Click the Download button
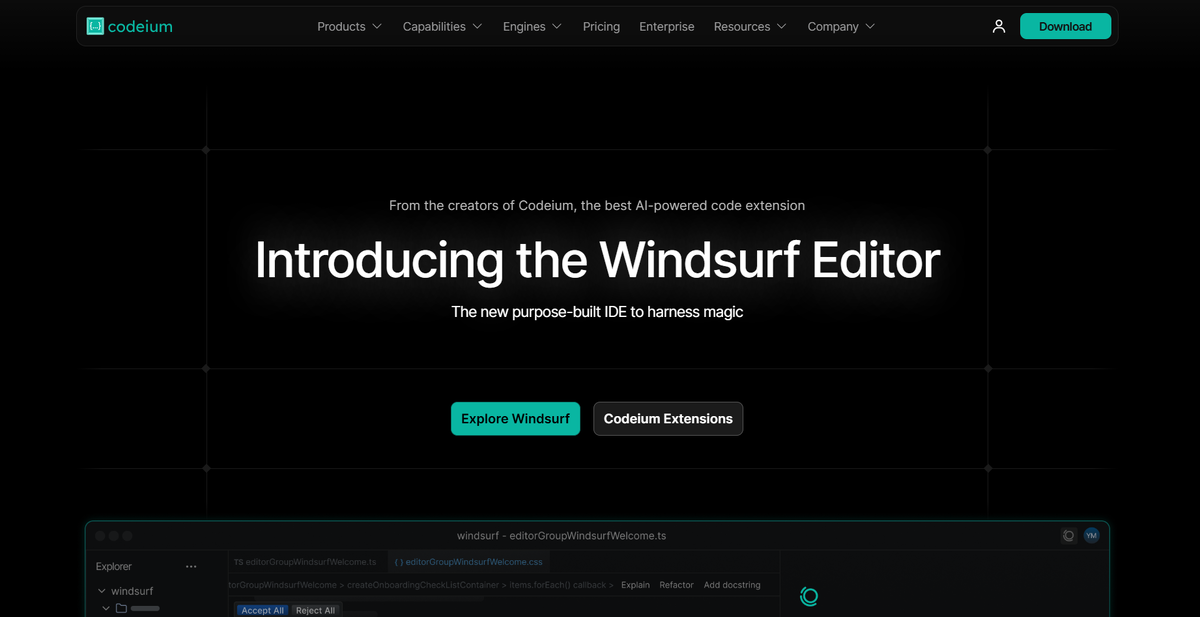The width and height of the screenshot is (1200, 617). coord(1065,27)
